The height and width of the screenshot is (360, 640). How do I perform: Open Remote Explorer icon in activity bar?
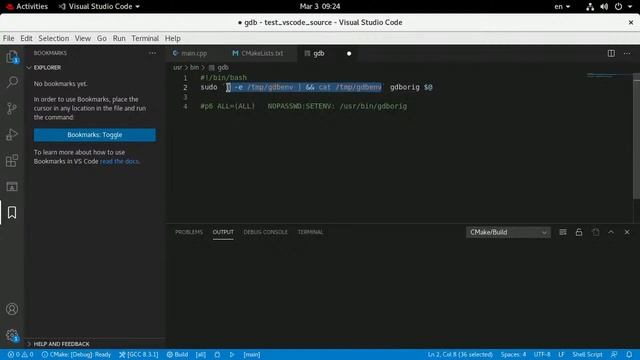pyautogui.click(x=12, y=187)
